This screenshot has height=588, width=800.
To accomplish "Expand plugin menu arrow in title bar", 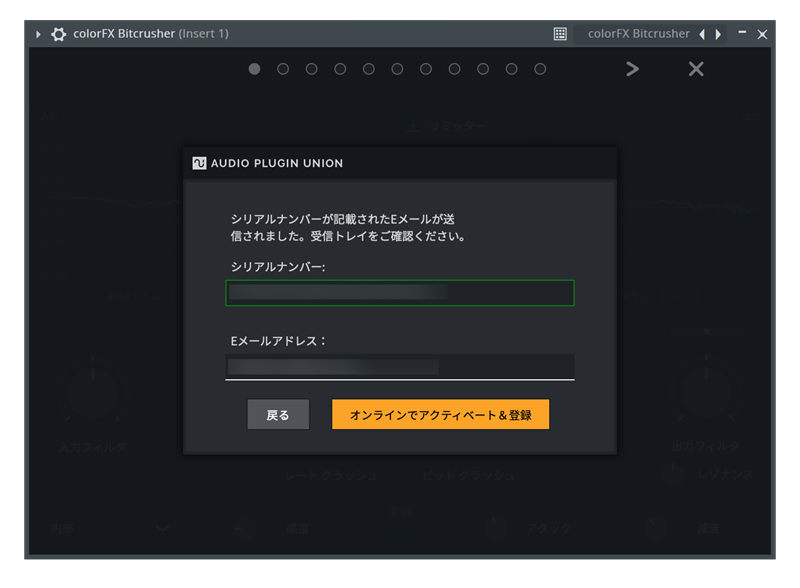I will (x=38, y=34).
